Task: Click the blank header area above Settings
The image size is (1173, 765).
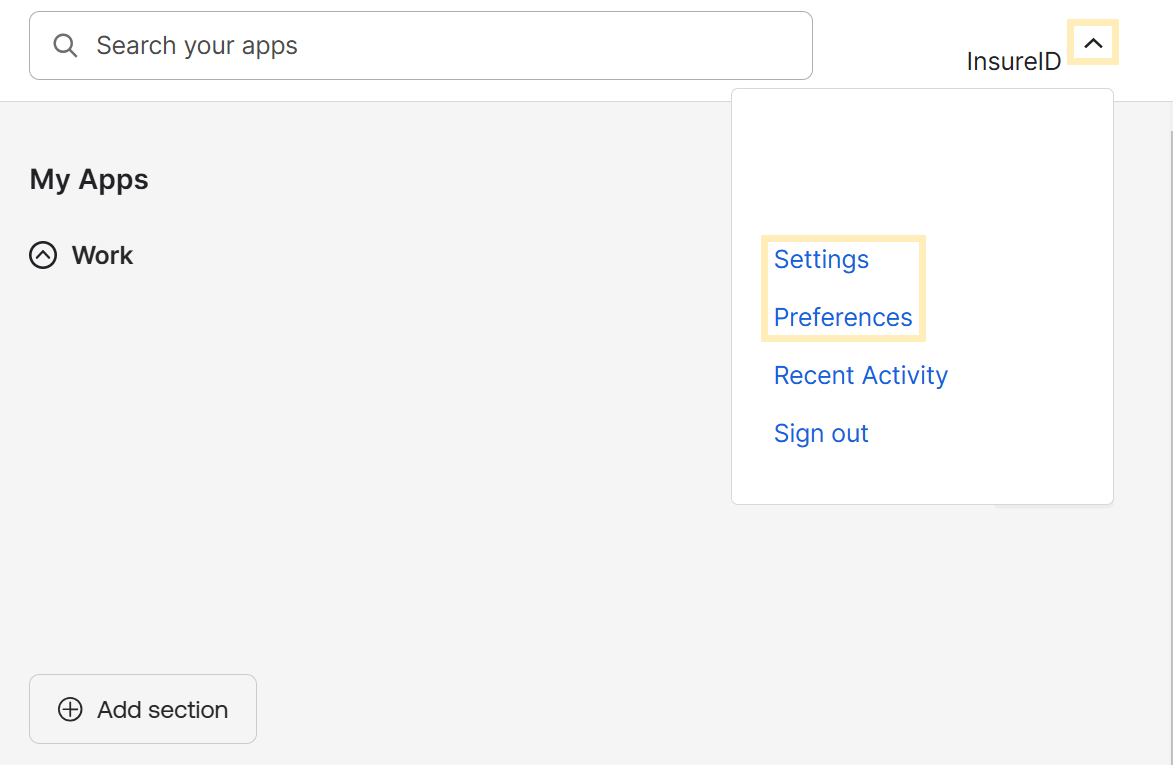Action: (x=920, y=160)
